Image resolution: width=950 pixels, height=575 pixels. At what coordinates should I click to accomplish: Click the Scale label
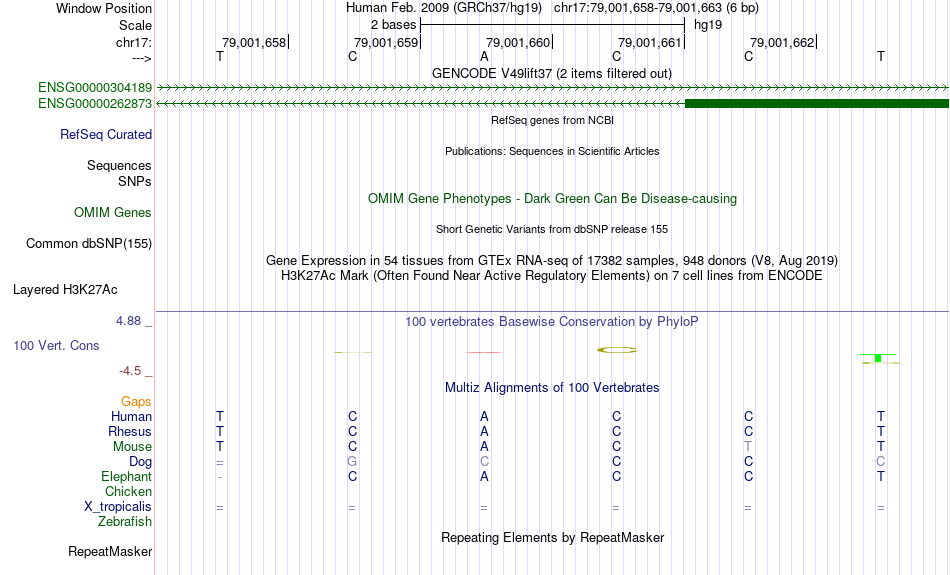click(135, 25)
